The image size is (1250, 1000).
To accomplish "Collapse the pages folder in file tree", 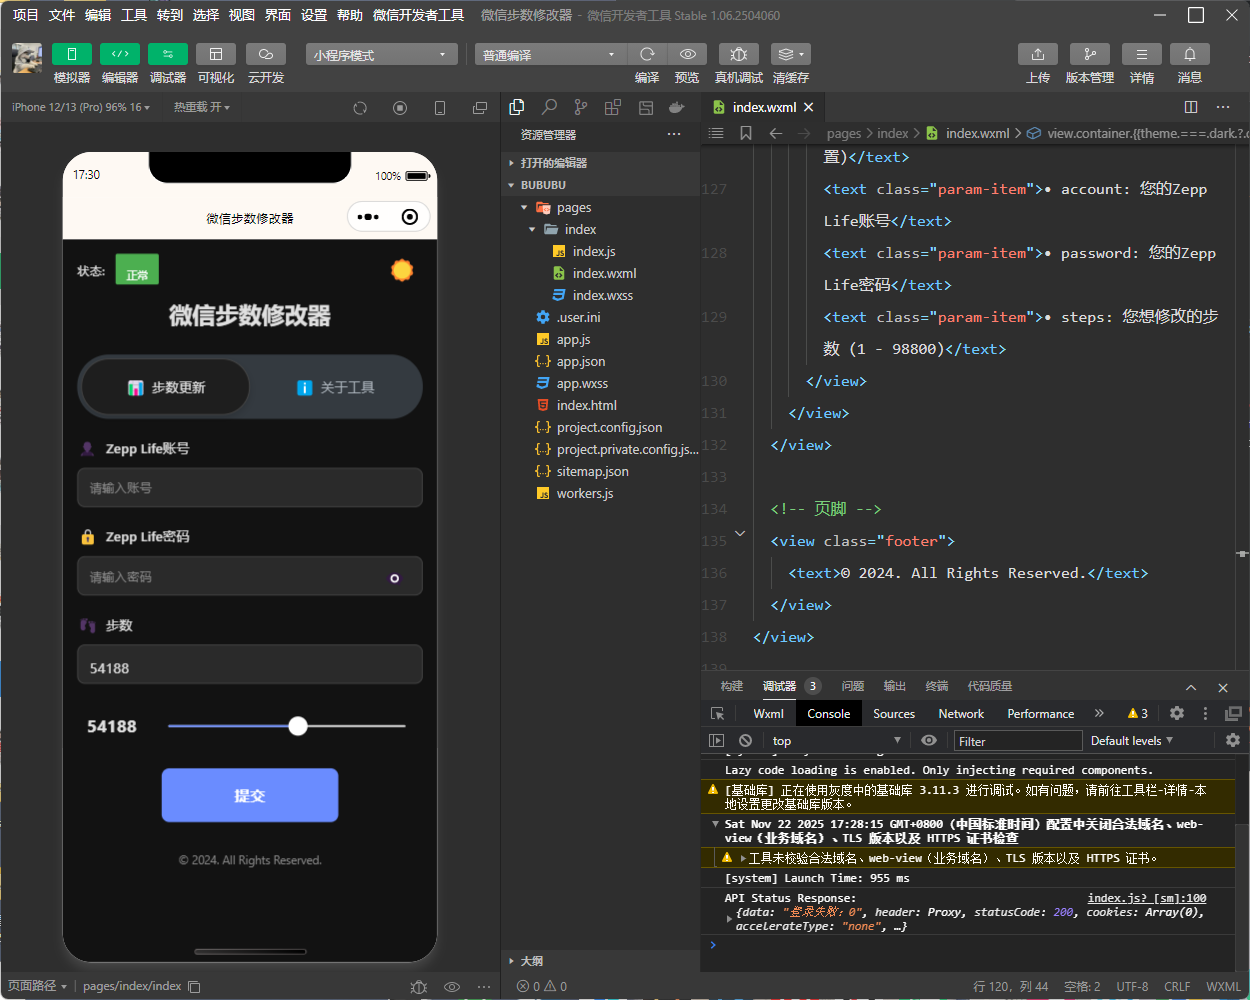I will pyautogui.click(x=573, y=208).
